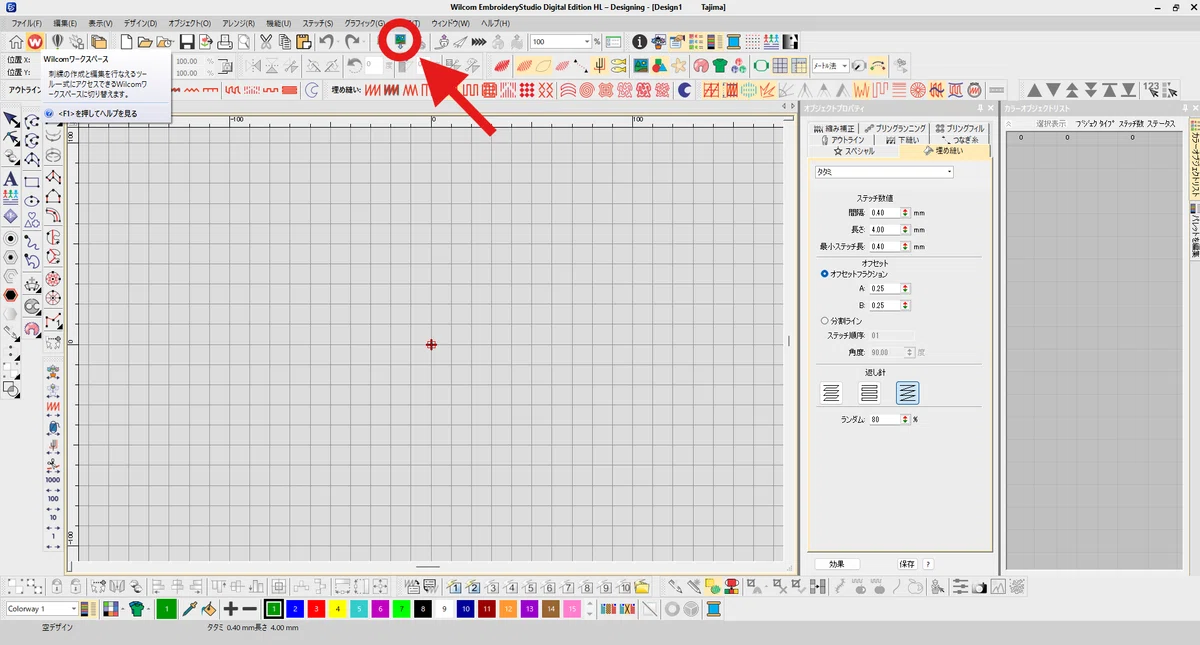This screenshot has width=1200, height=645.
Task: Select the オフセットフラクション radio button
Action: [x=824, y=273]
